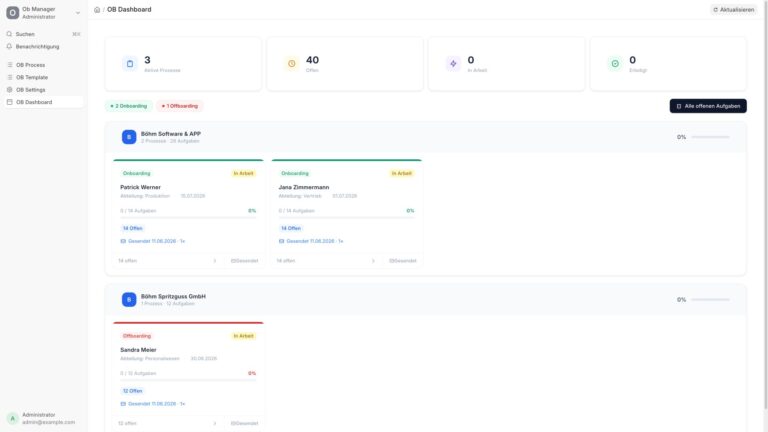The image size is (768, 432).
Task: Click the progress bar of Böhm Software & APP
Action: tap(710, 137)
